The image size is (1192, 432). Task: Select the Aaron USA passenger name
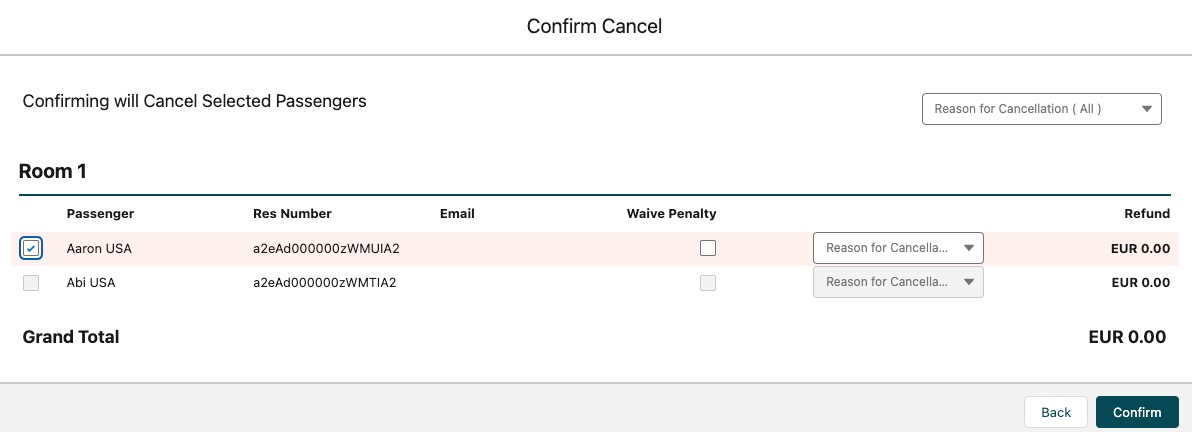(99, 248)
